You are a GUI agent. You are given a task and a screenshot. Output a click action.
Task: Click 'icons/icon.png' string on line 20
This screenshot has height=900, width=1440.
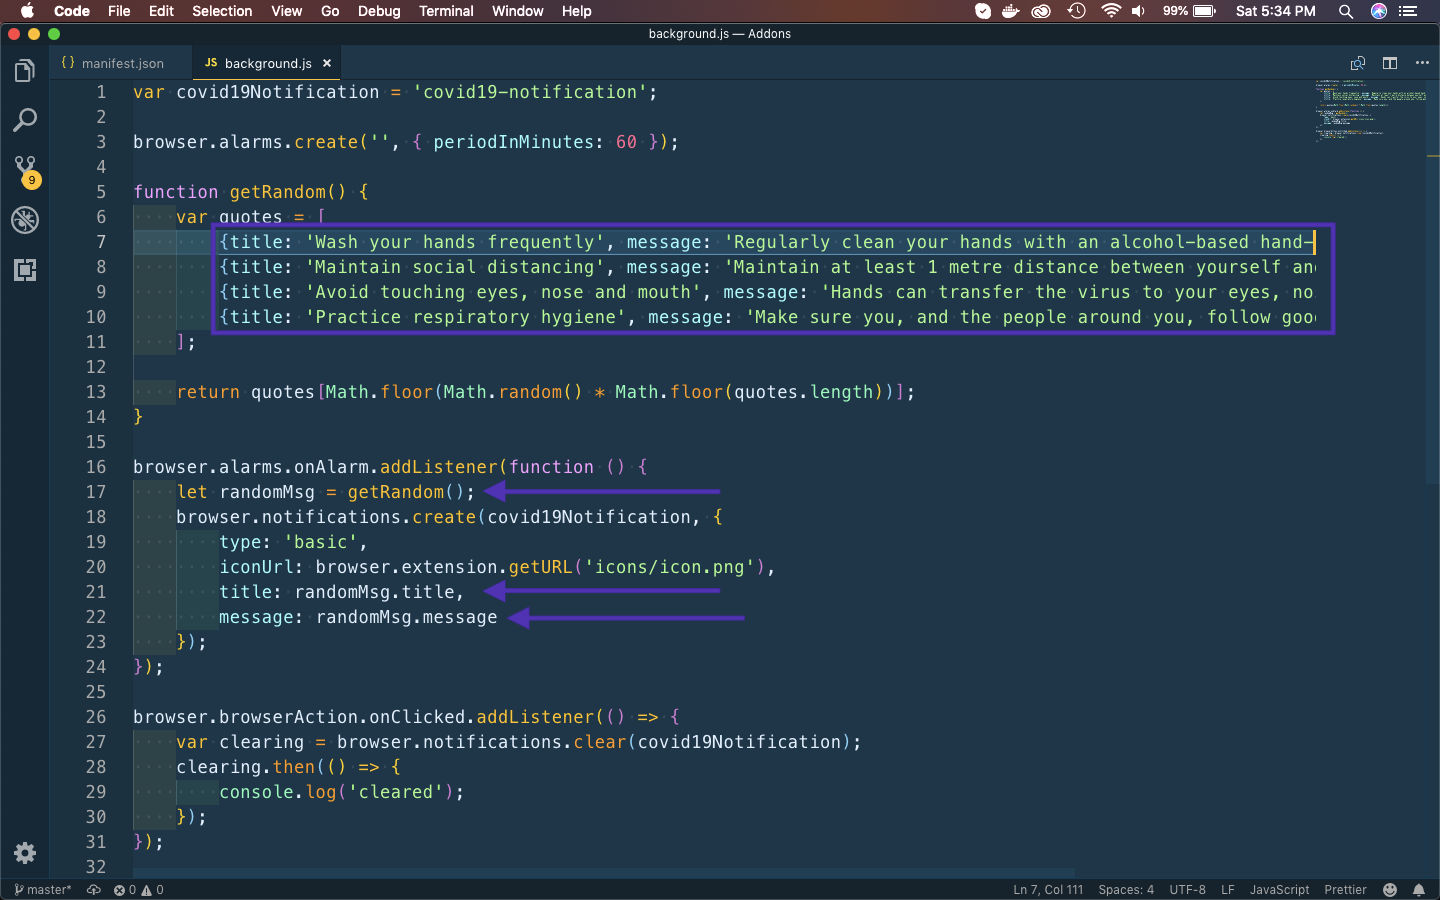pyautogui.click(x=669, y=567)
